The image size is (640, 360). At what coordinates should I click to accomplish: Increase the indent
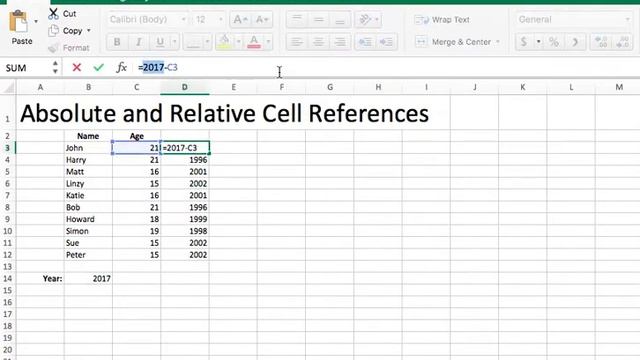pyautogui.click(x=386, y=42)
